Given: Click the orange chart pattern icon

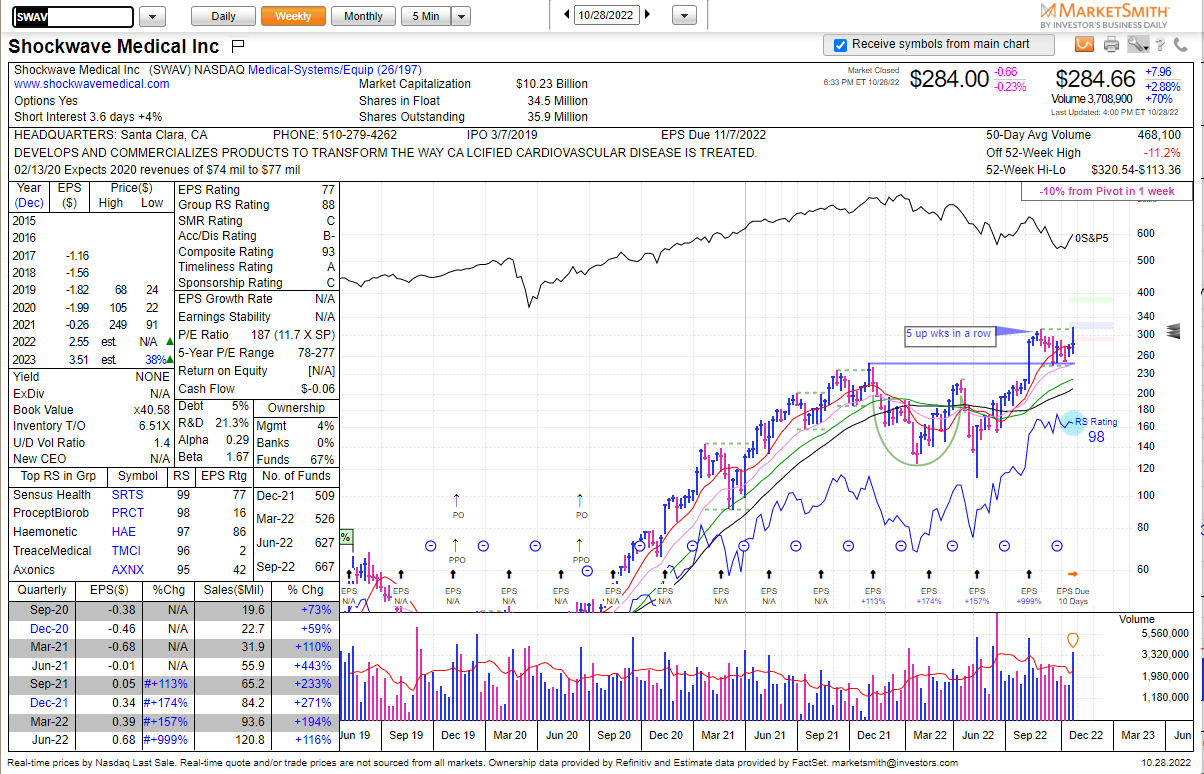Looking at the screenshot, I should pos(1084,44).
